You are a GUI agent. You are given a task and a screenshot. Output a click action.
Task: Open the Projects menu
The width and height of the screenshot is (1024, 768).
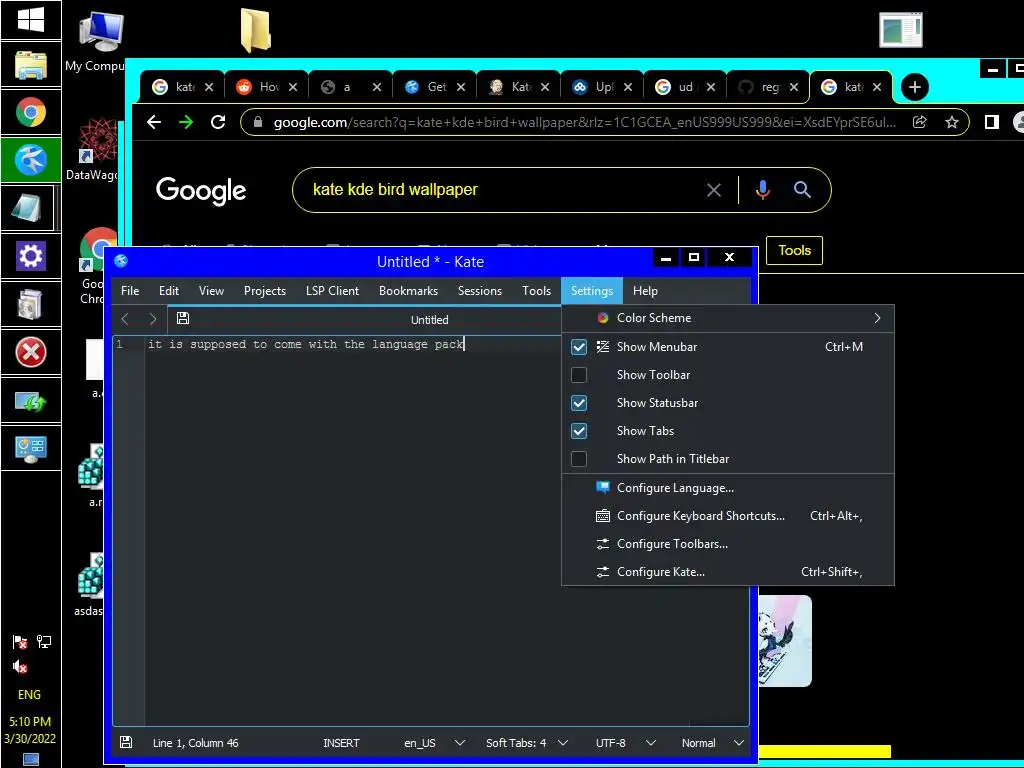click(x=264, y=291)
